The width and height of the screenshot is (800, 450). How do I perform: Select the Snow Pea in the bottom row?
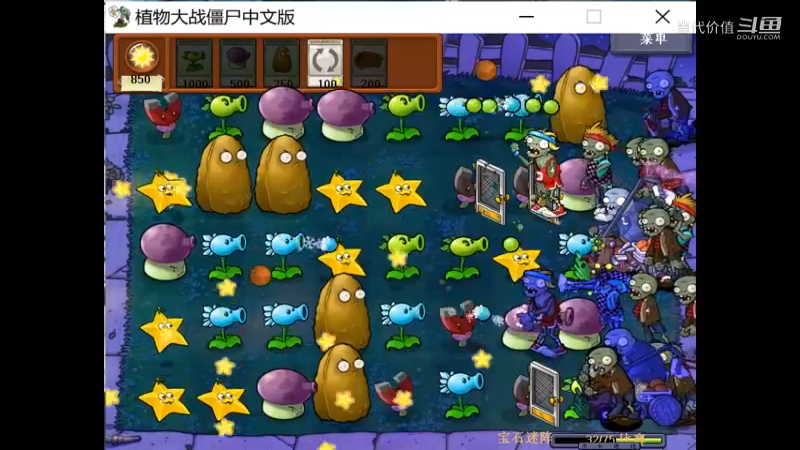click(x=462, y=394)
